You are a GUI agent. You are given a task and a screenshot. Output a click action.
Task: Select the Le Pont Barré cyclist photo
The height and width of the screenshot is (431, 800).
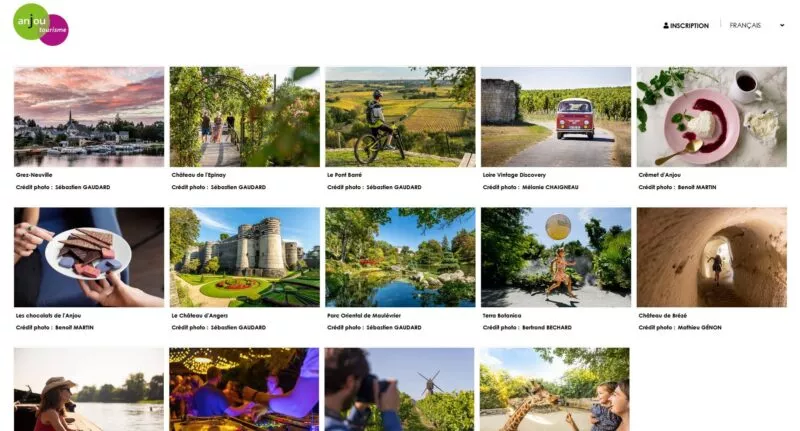[401, 117]
